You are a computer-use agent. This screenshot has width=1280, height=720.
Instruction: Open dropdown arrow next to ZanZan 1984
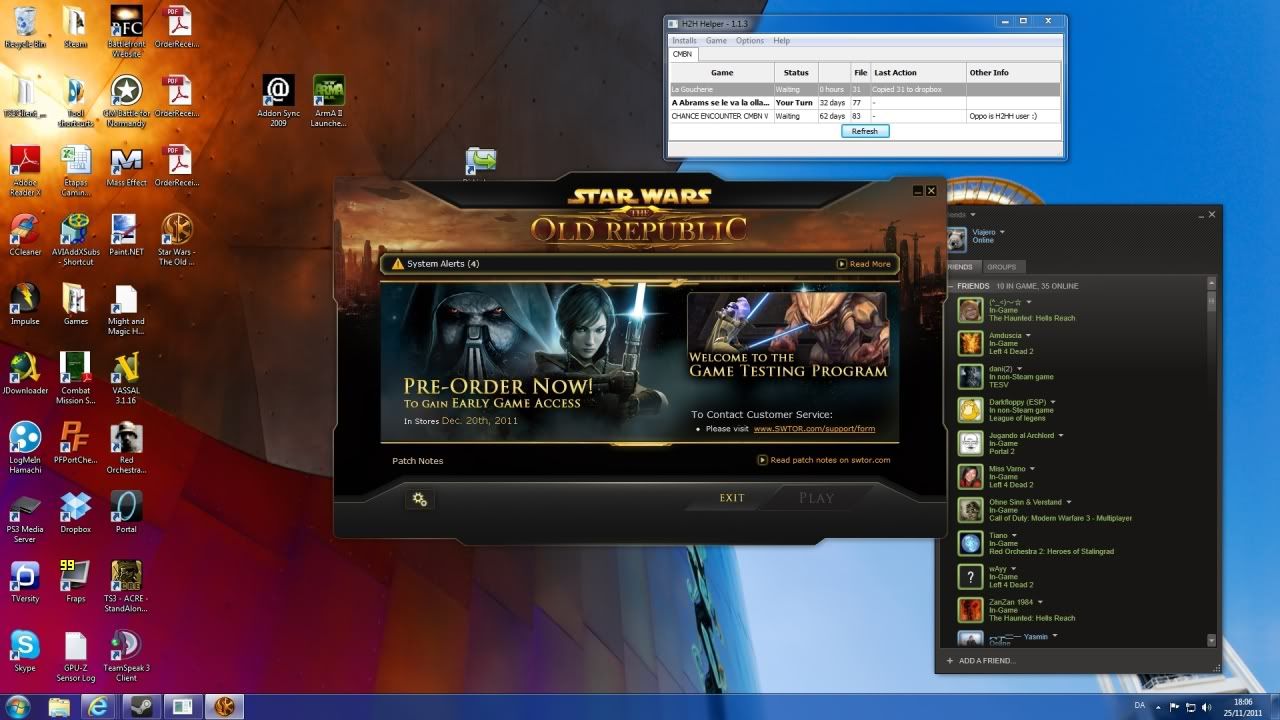[x=1041, y=602]
